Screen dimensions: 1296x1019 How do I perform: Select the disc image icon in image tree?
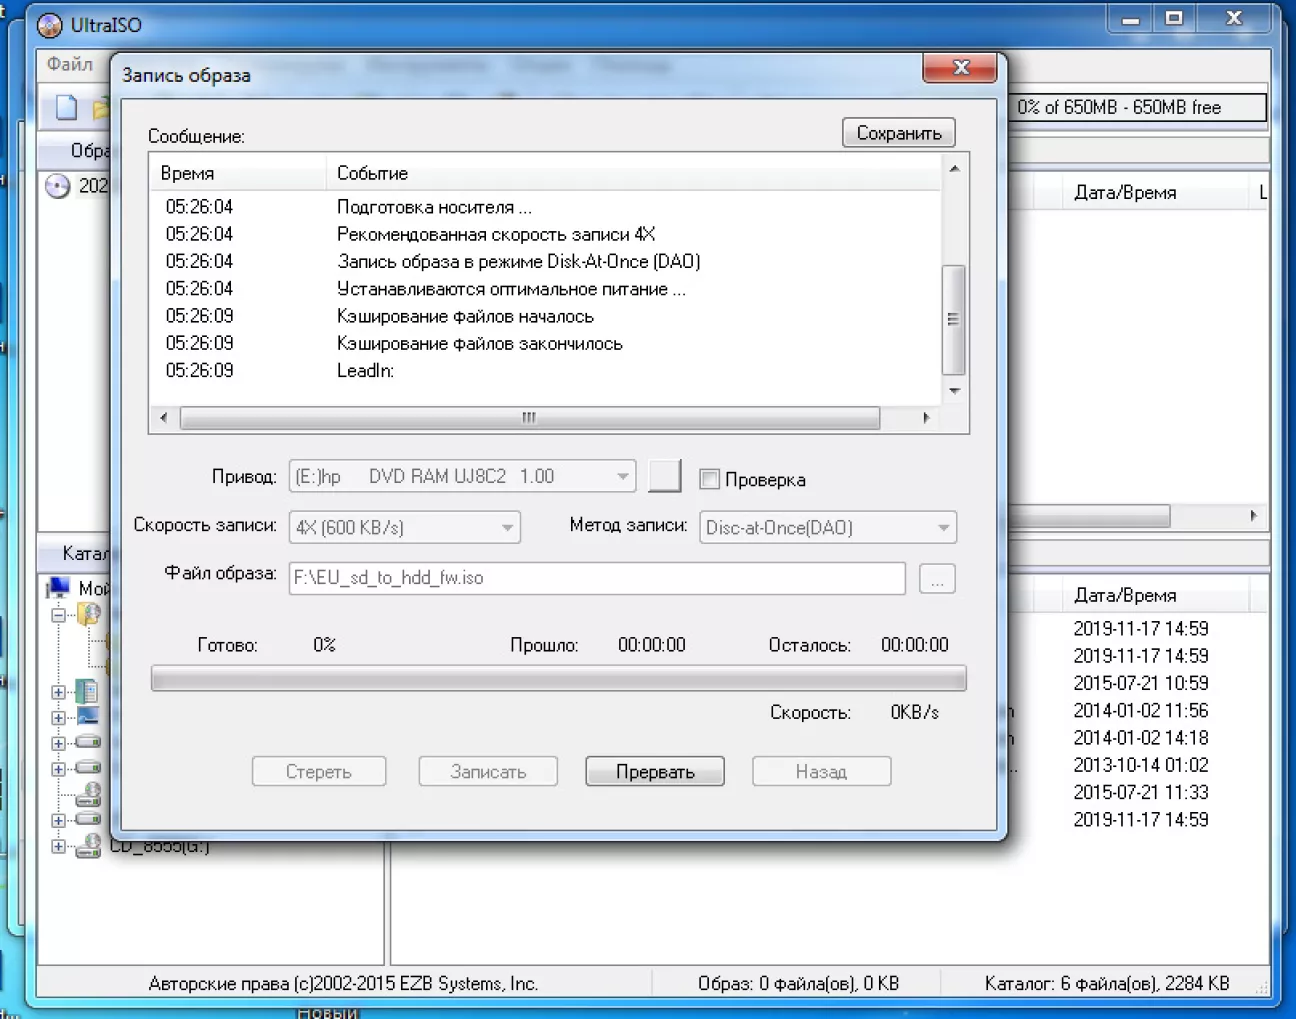58,186
